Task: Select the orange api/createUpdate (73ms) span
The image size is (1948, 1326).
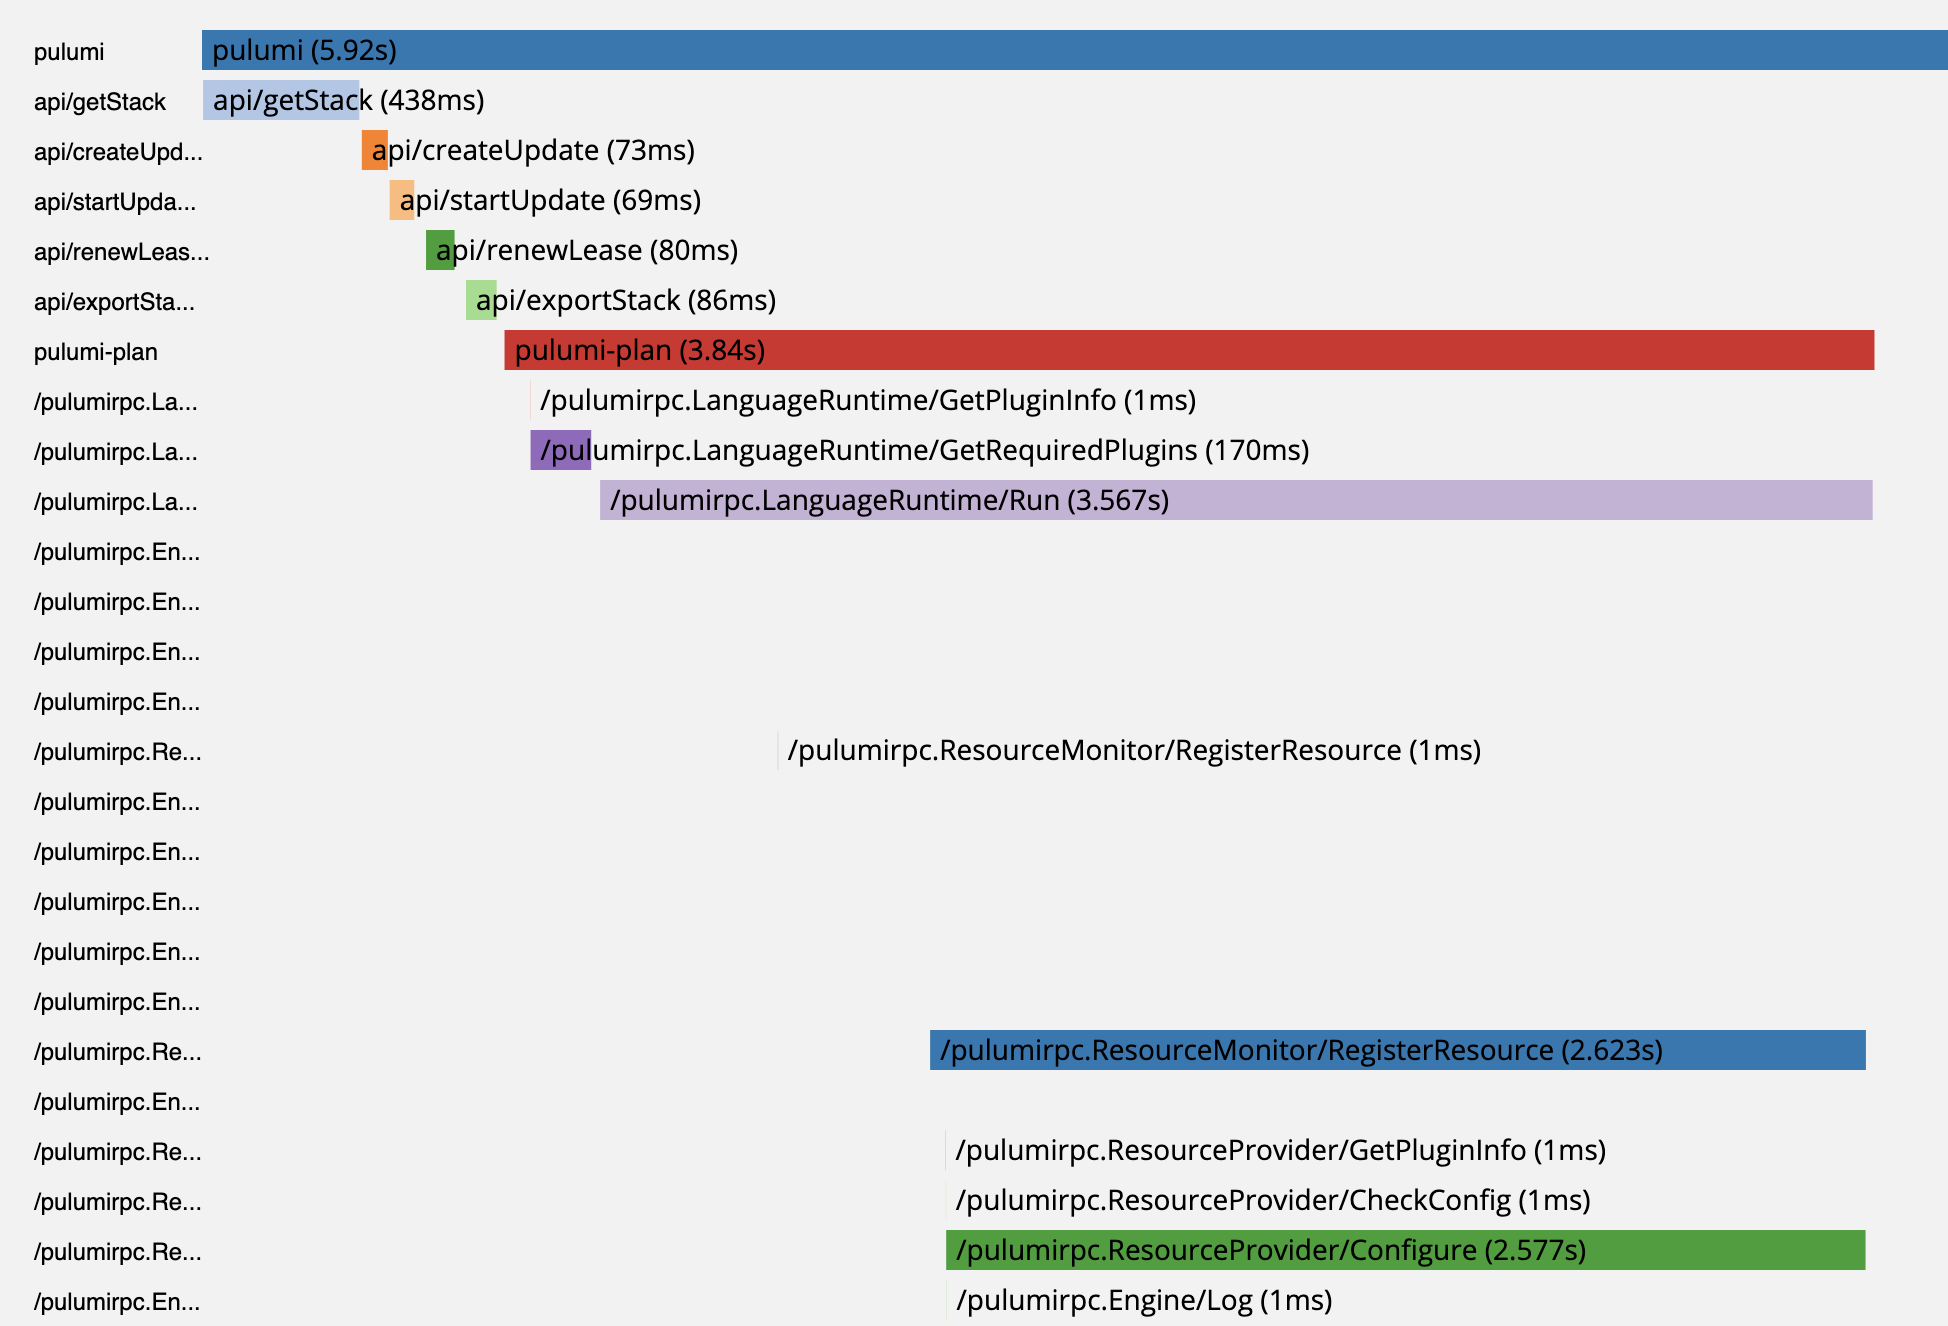Action: tap(374, 151)
